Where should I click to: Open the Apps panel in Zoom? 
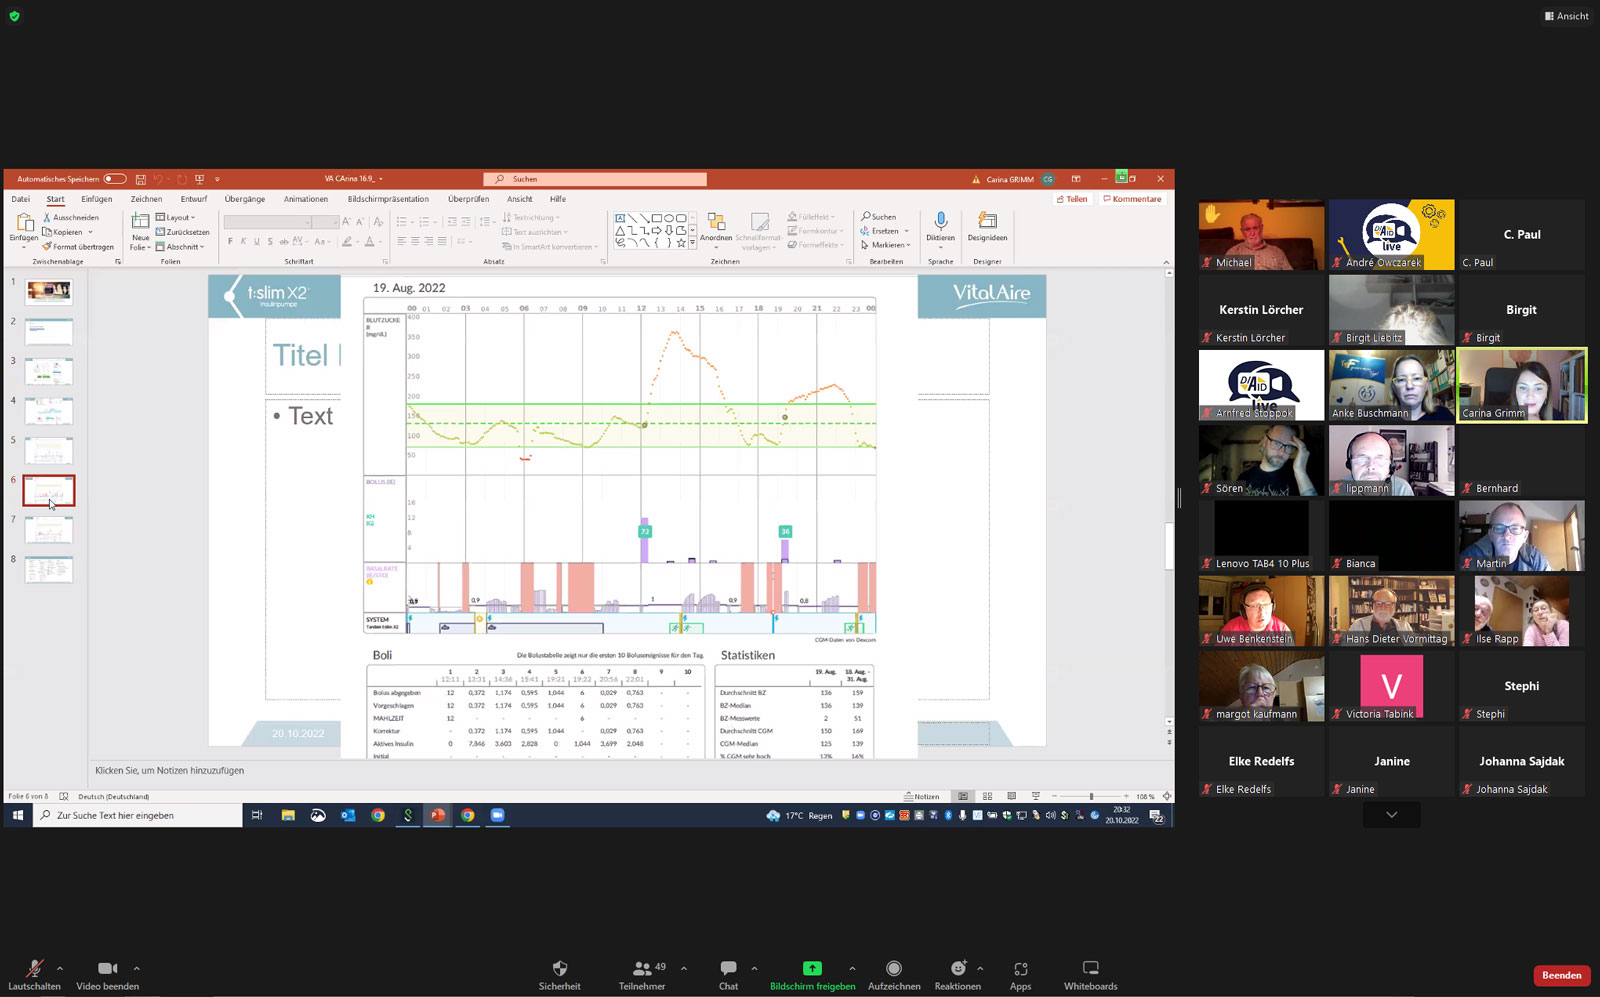[1020, 974]
